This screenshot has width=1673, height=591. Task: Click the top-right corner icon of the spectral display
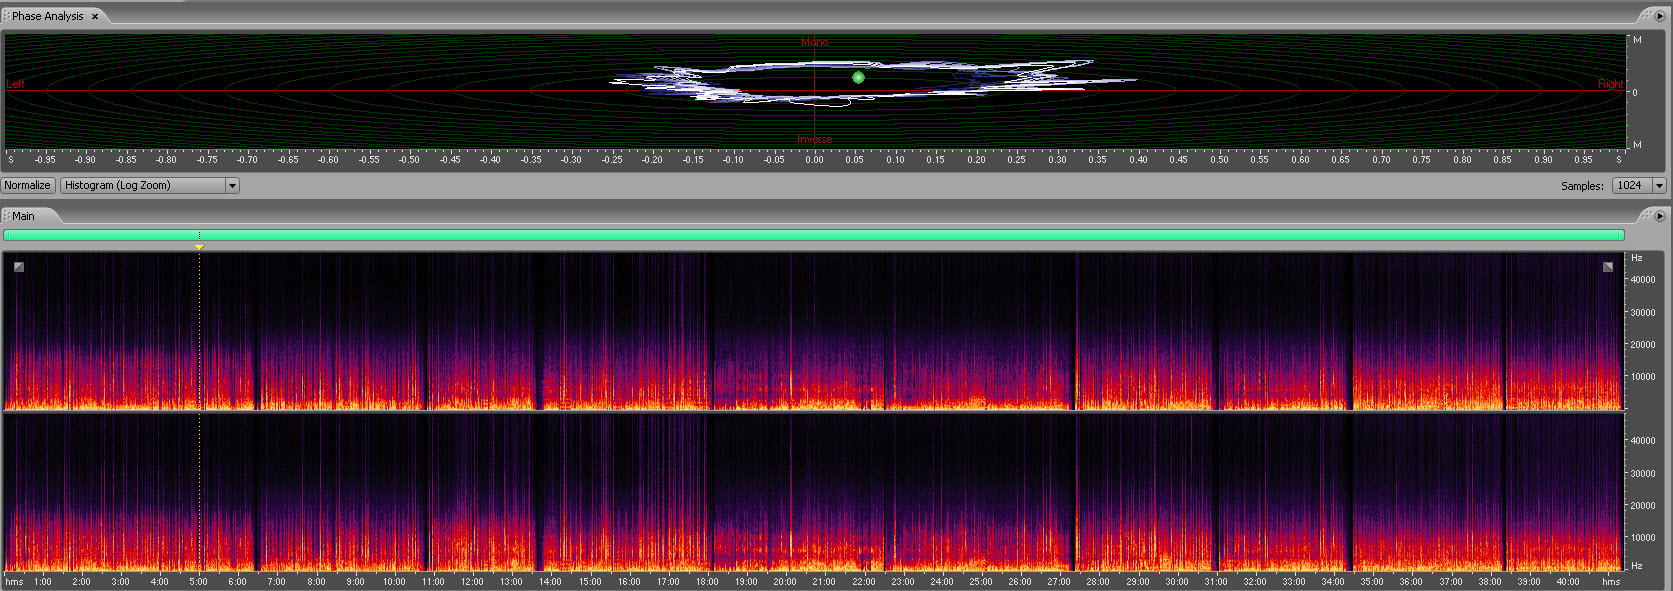pyautogui.click(x=1608, y=267)
